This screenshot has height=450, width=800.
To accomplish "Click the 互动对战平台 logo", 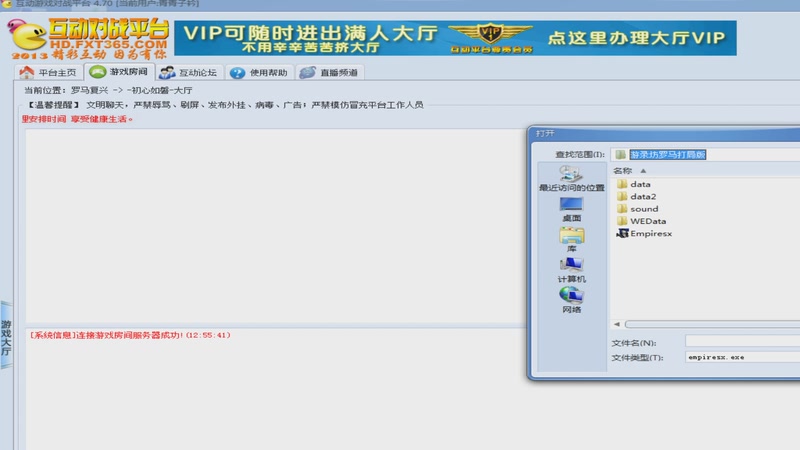I will [89, 39].
